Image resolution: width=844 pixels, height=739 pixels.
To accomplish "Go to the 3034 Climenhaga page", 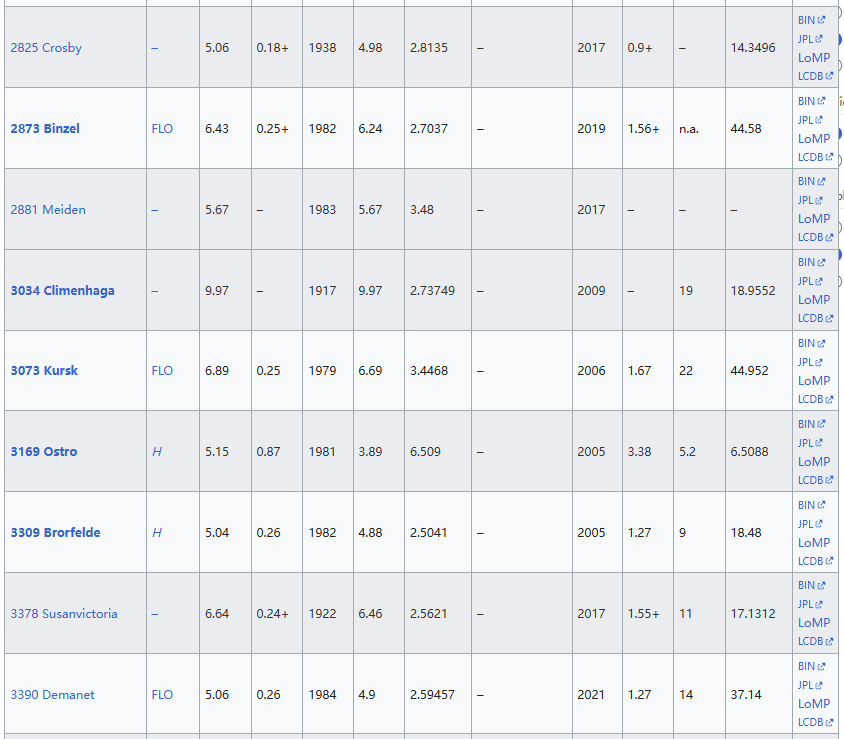I will click(x=62, y=291).
